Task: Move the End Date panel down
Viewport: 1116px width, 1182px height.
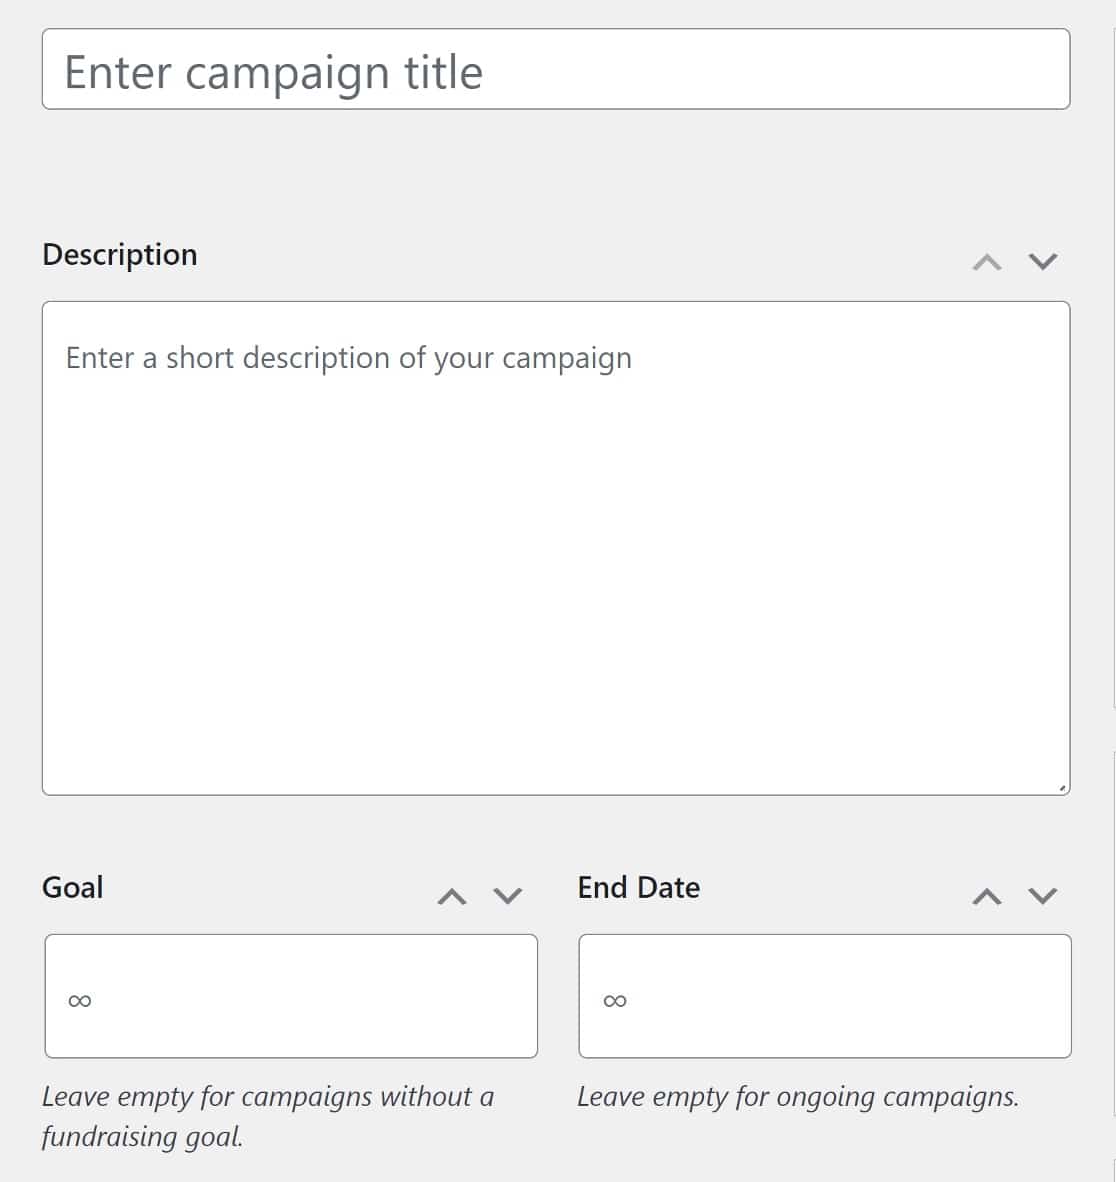Action: pos(1043,896)
